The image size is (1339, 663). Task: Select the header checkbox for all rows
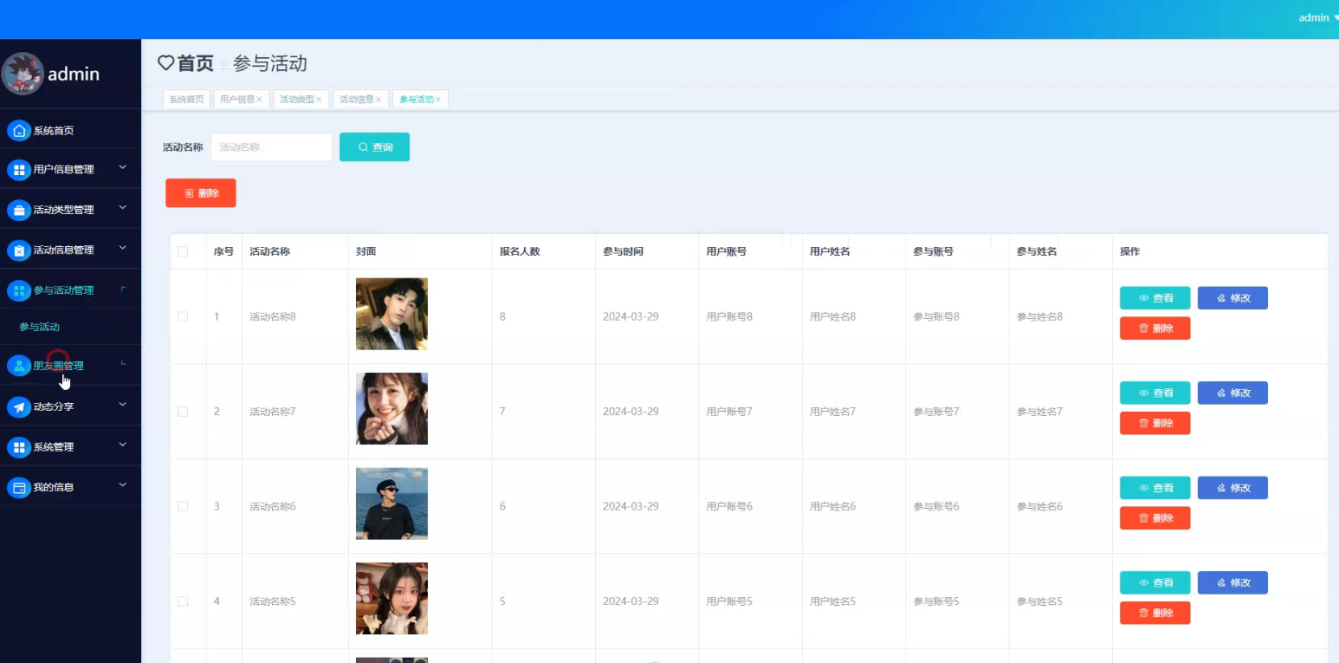[183, 251]
